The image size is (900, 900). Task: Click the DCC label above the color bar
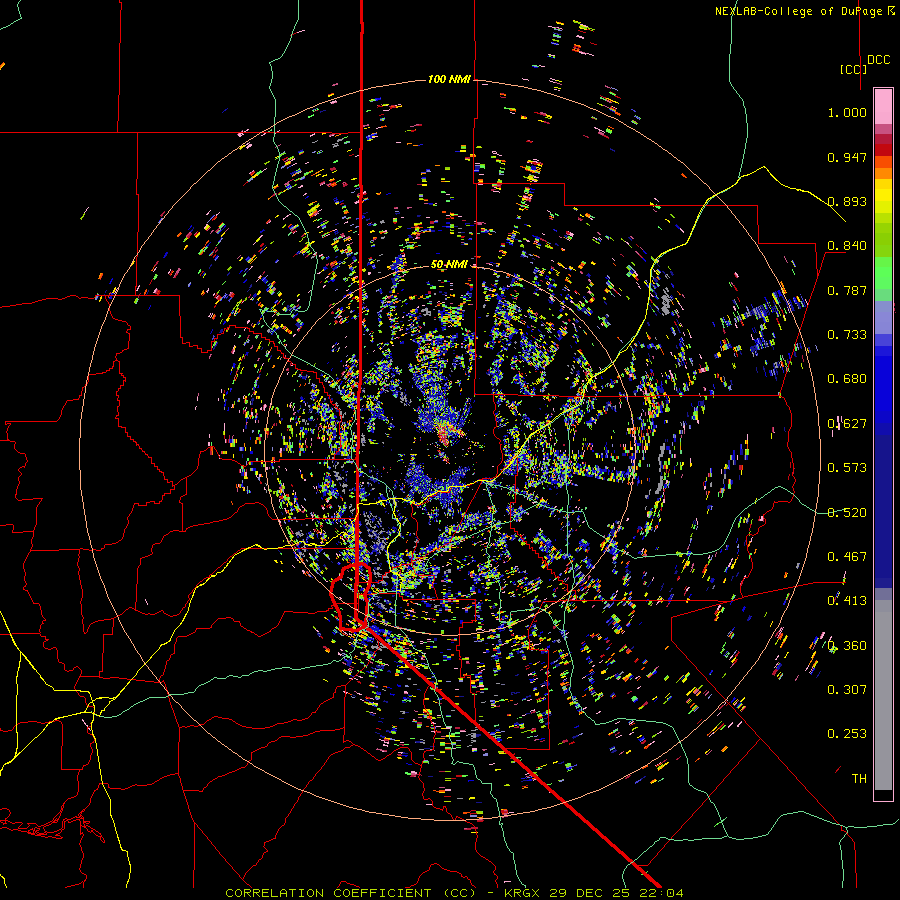(x=879, y=60)
